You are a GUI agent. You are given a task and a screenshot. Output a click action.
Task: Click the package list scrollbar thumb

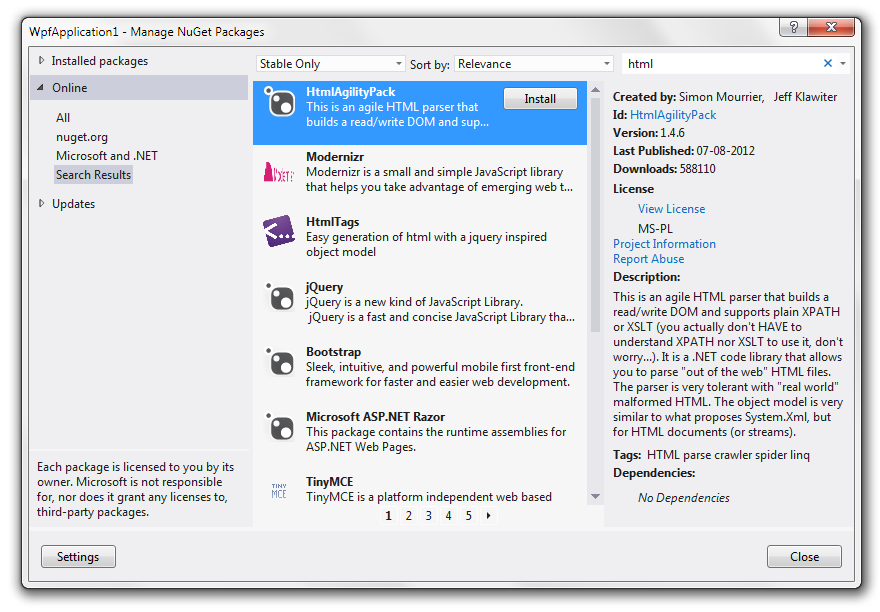point(595,214)
